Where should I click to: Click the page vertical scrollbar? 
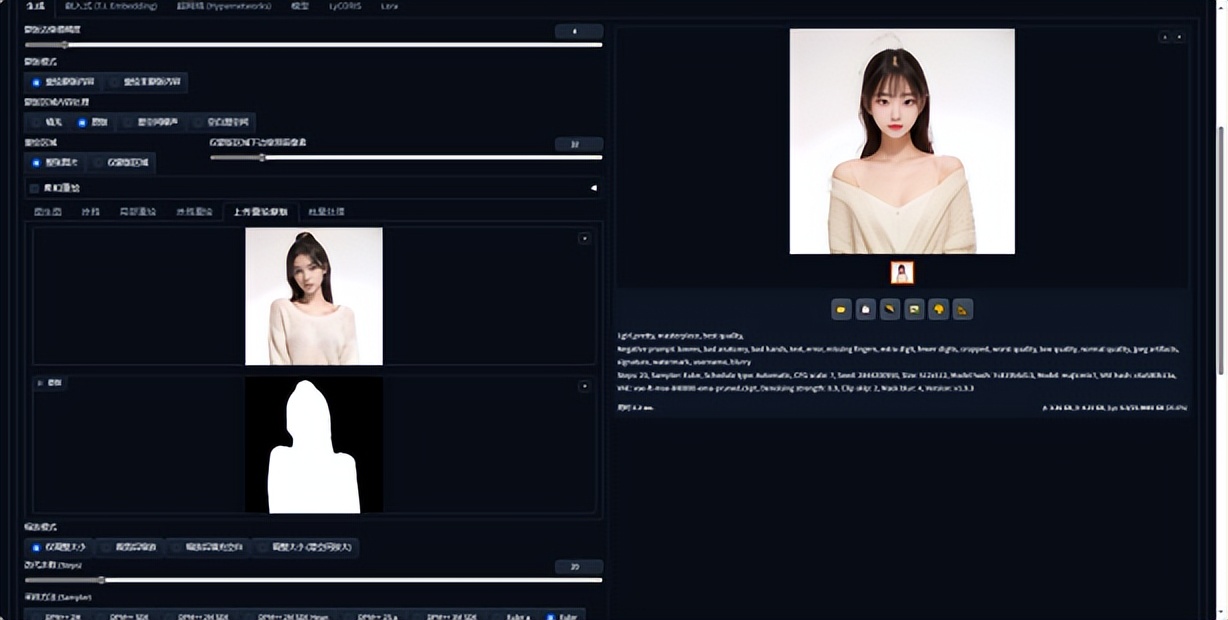pos(1221,250)
